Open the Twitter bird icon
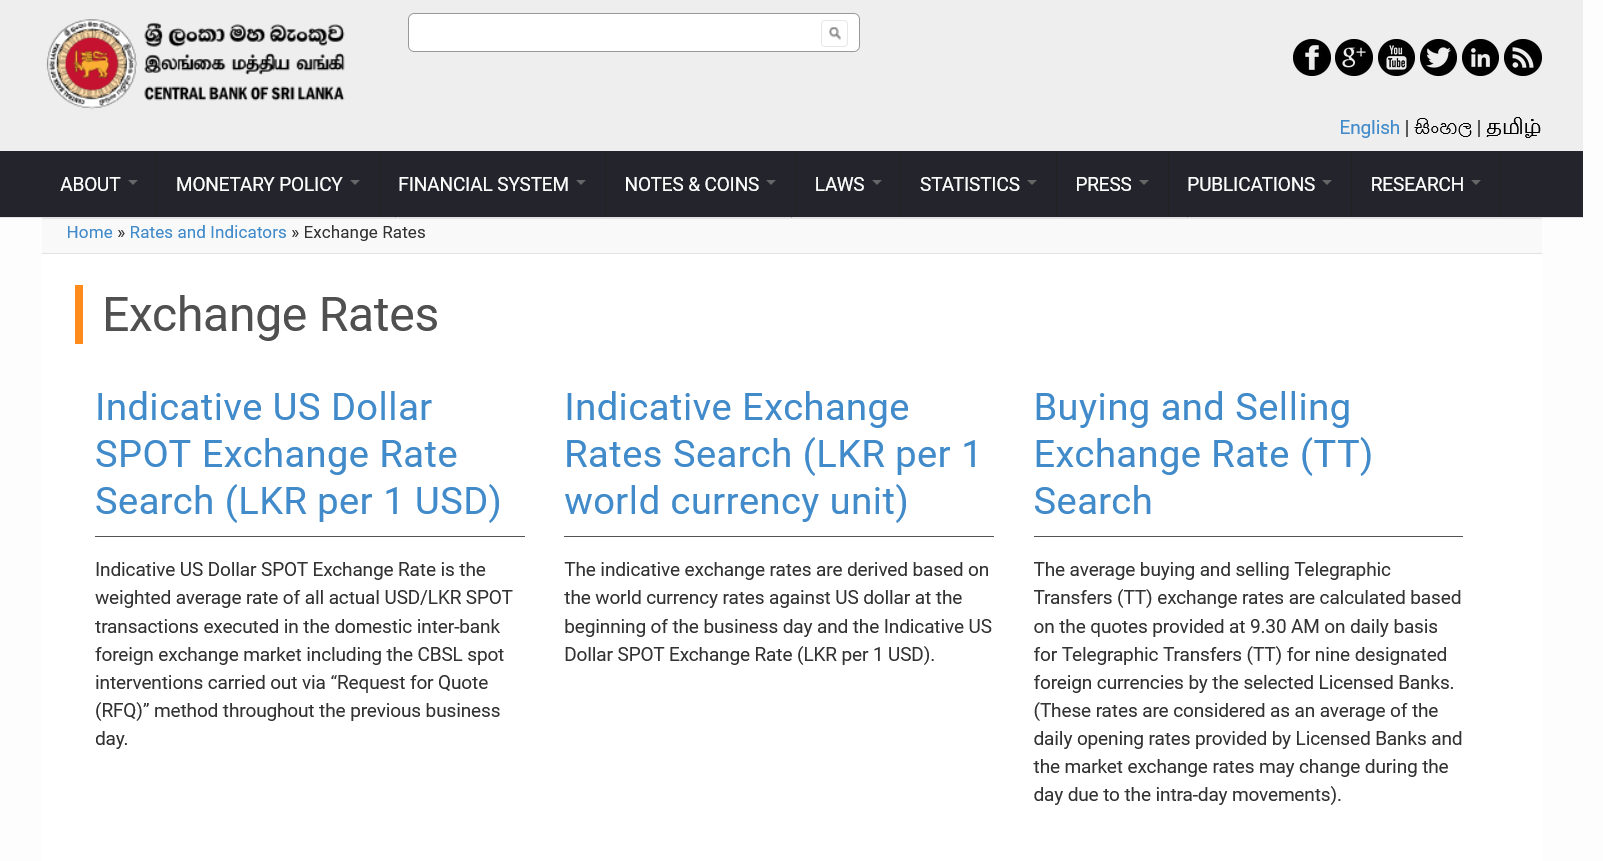This screenshot has height=861, width=1603. (x=1438, y=58)
